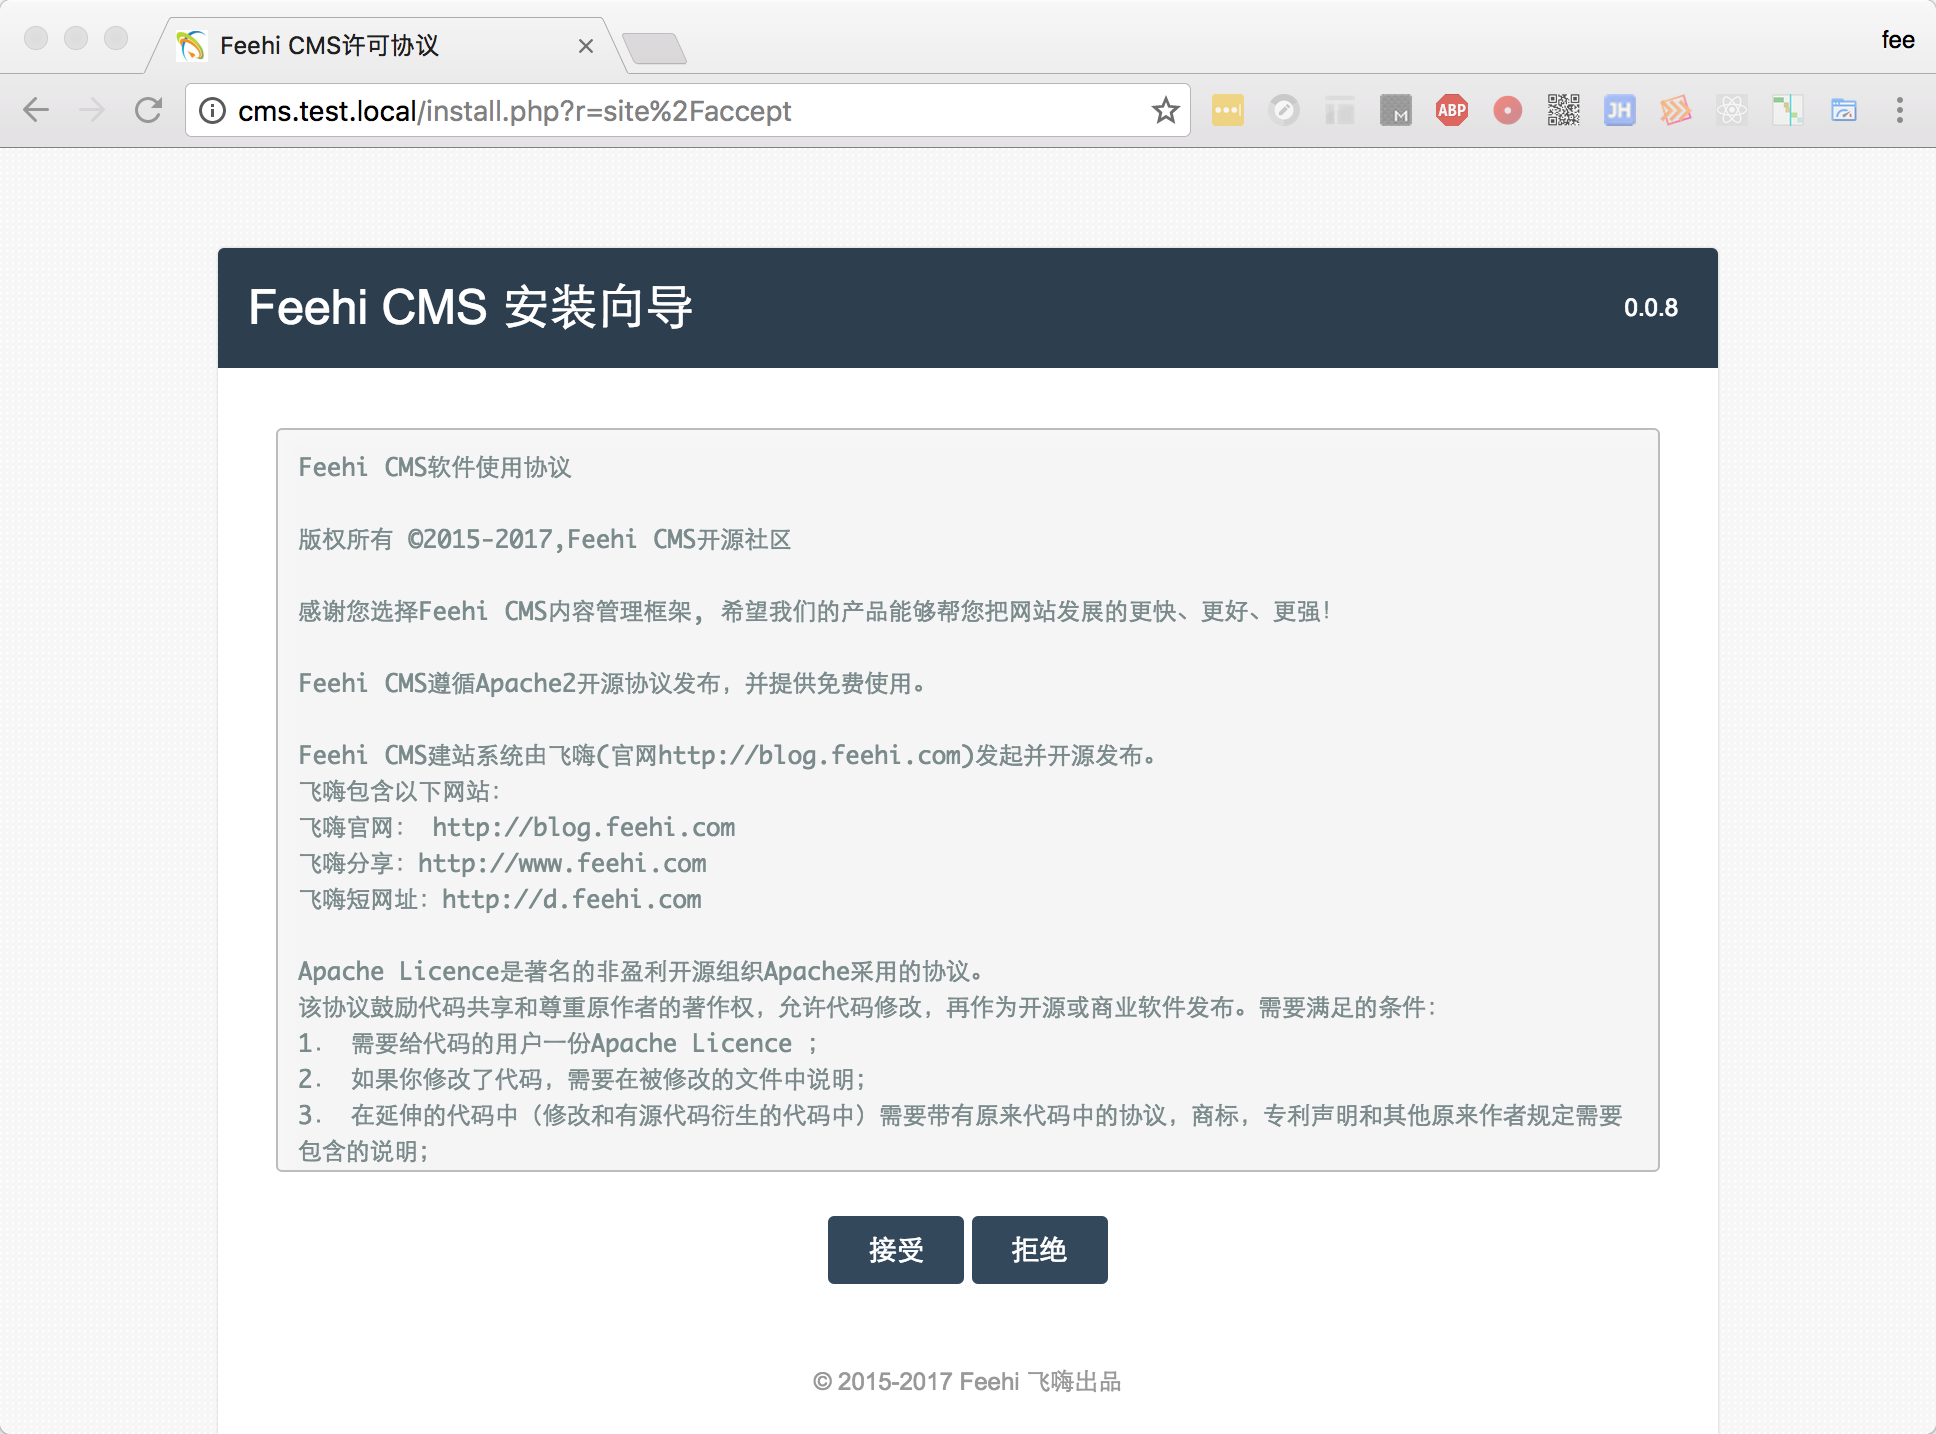
Task: Bookmark this page with the star icon
Action: [x=1165, y=110]
